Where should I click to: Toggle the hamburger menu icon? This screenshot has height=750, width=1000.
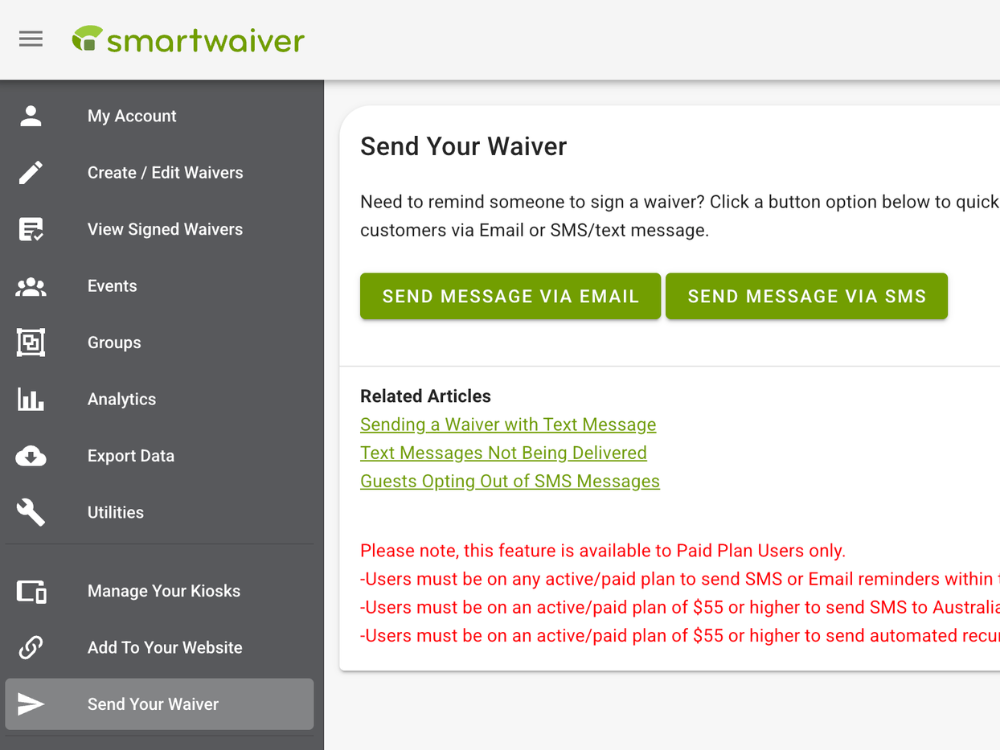tap(31, 39)
